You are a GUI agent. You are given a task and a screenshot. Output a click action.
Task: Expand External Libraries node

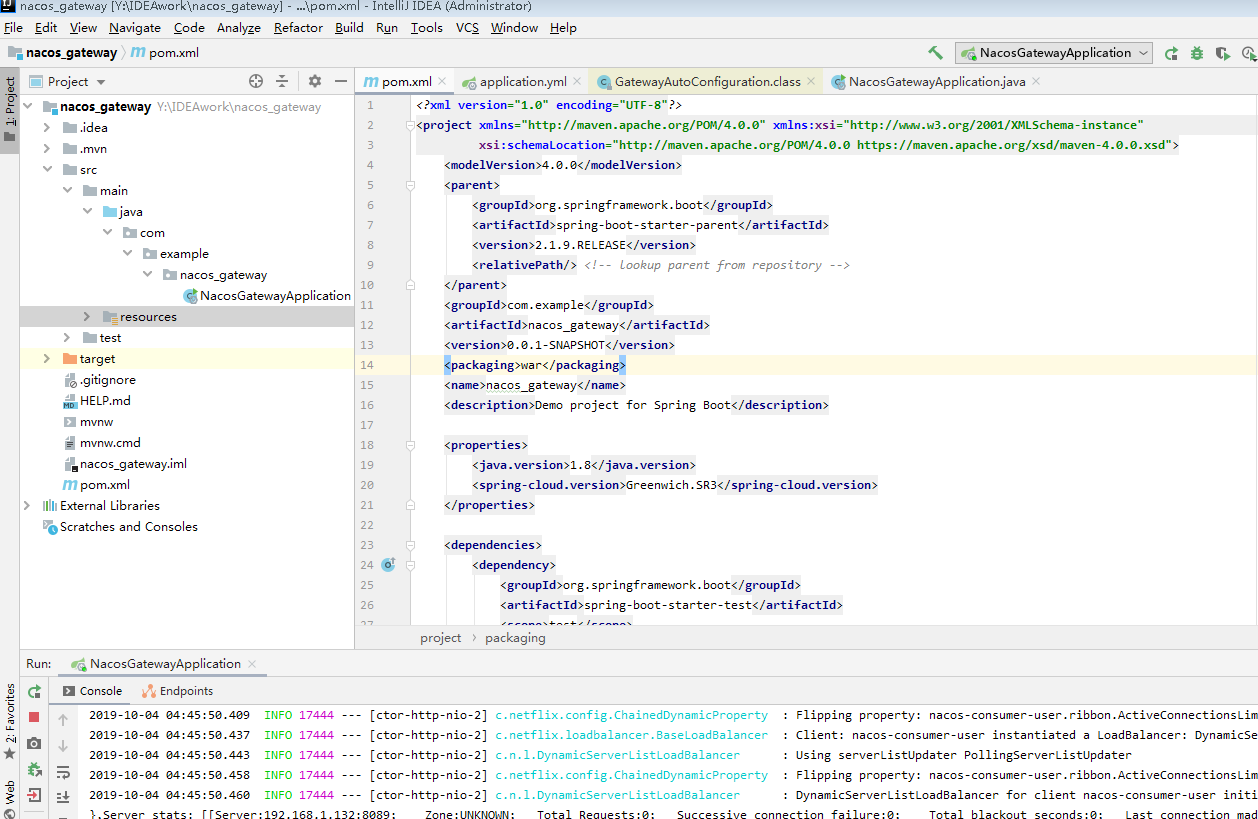click(27, 506)
